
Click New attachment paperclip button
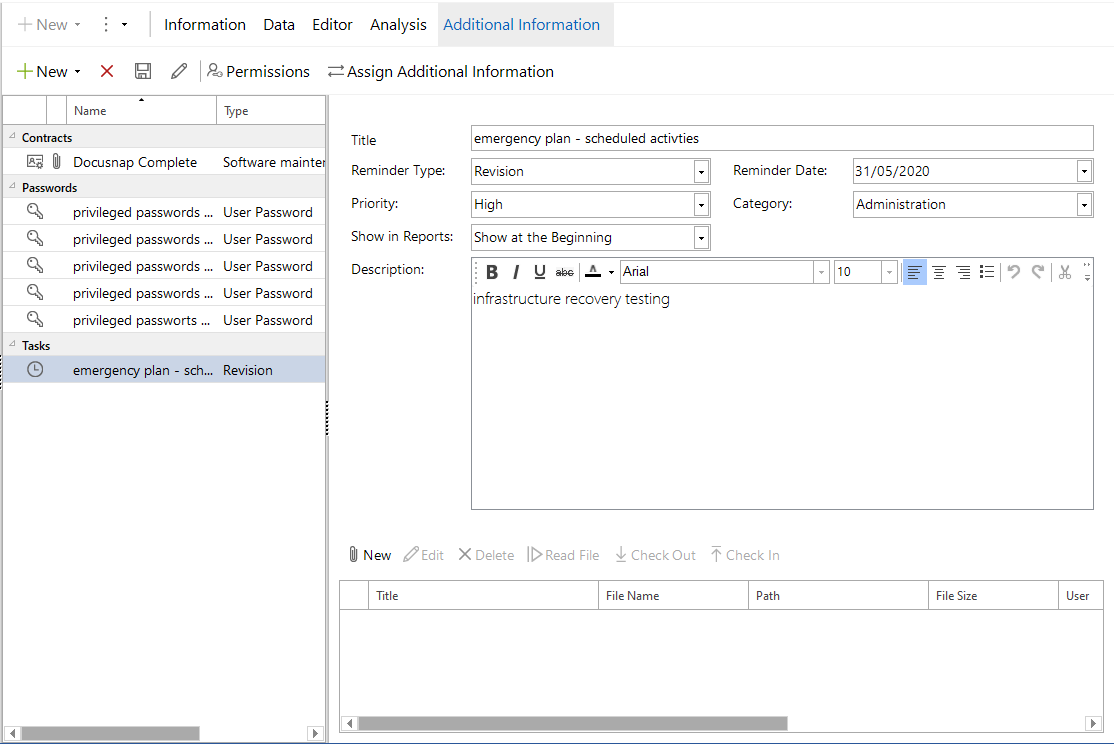click(x=370, y=555)
